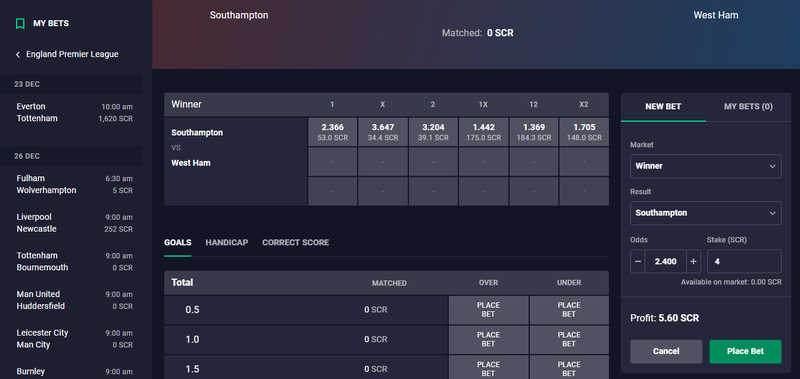The image size is (800, 379).
Task: Select the GOALS tab
Action: coord(178,242)
